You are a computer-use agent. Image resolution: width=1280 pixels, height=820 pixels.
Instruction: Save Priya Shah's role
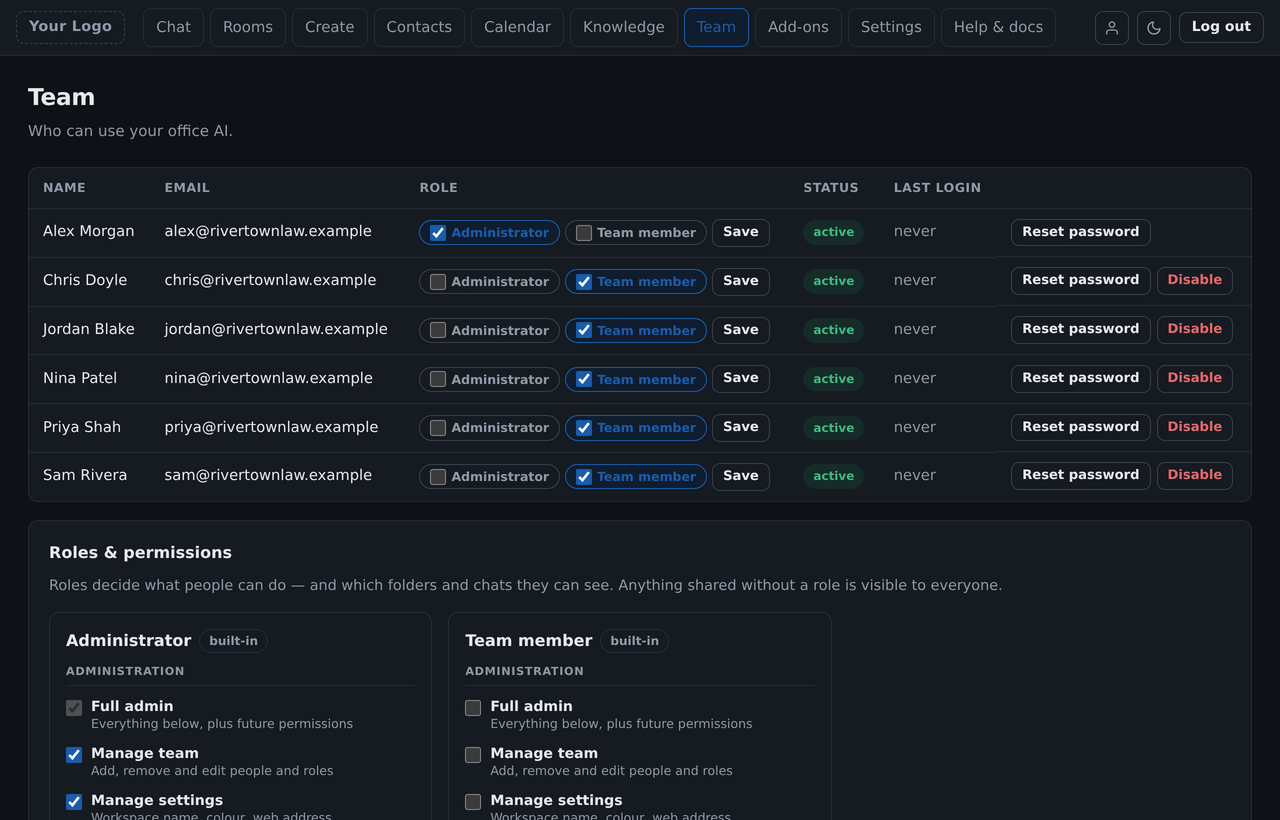[x=741, y=427]
